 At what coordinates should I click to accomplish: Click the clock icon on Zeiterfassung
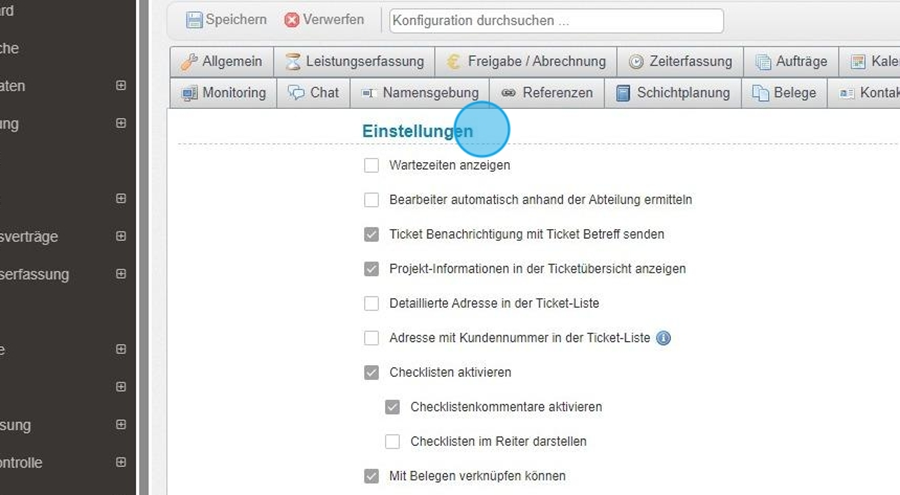click(x=636, y=62)
